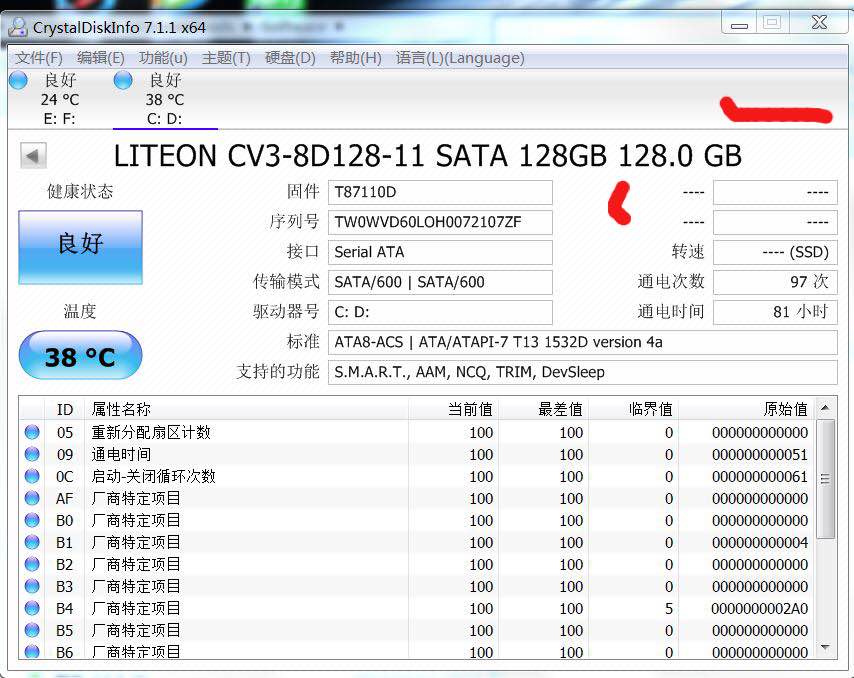Click raw value 0000000002A0 in row B4
The height and width of the screenshot is (678, 854).
point(760,608)
